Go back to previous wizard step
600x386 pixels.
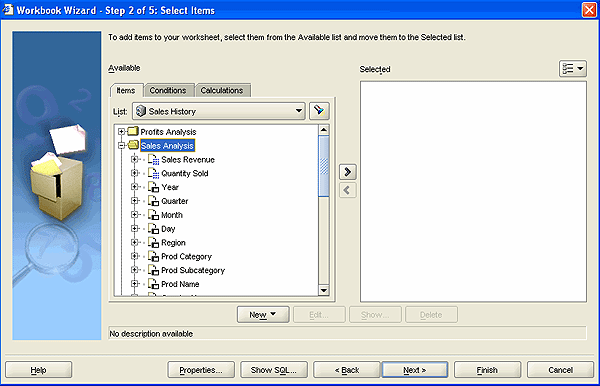(347, 370)
